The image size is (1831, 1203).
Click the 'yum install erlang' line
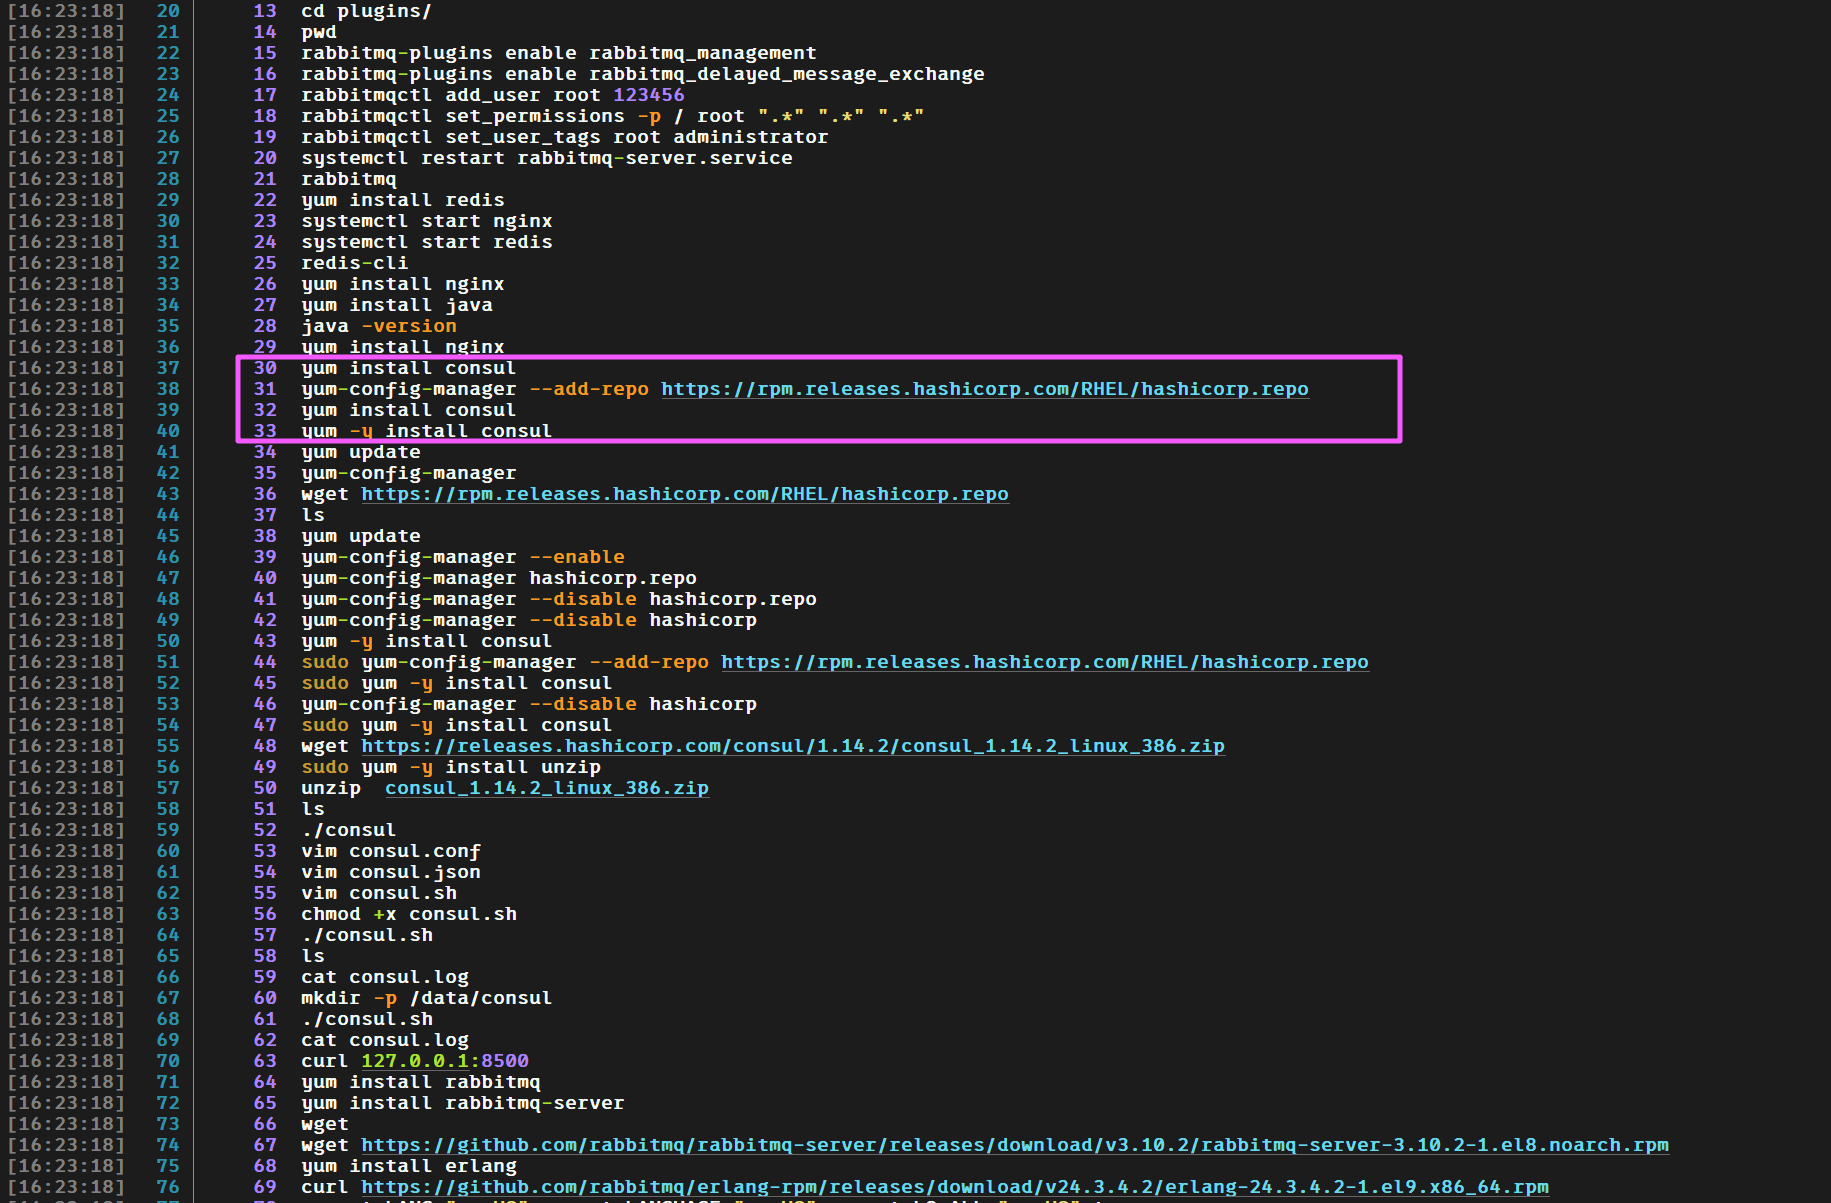click(409, 1166)
